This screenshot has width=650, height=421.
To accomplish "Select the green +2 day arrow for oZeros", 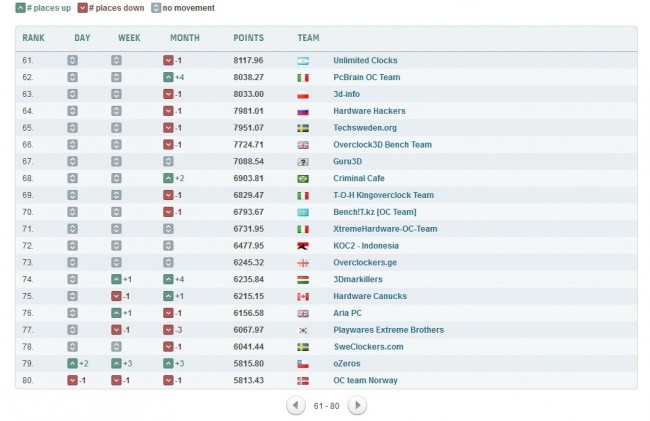I will point(73,363).
